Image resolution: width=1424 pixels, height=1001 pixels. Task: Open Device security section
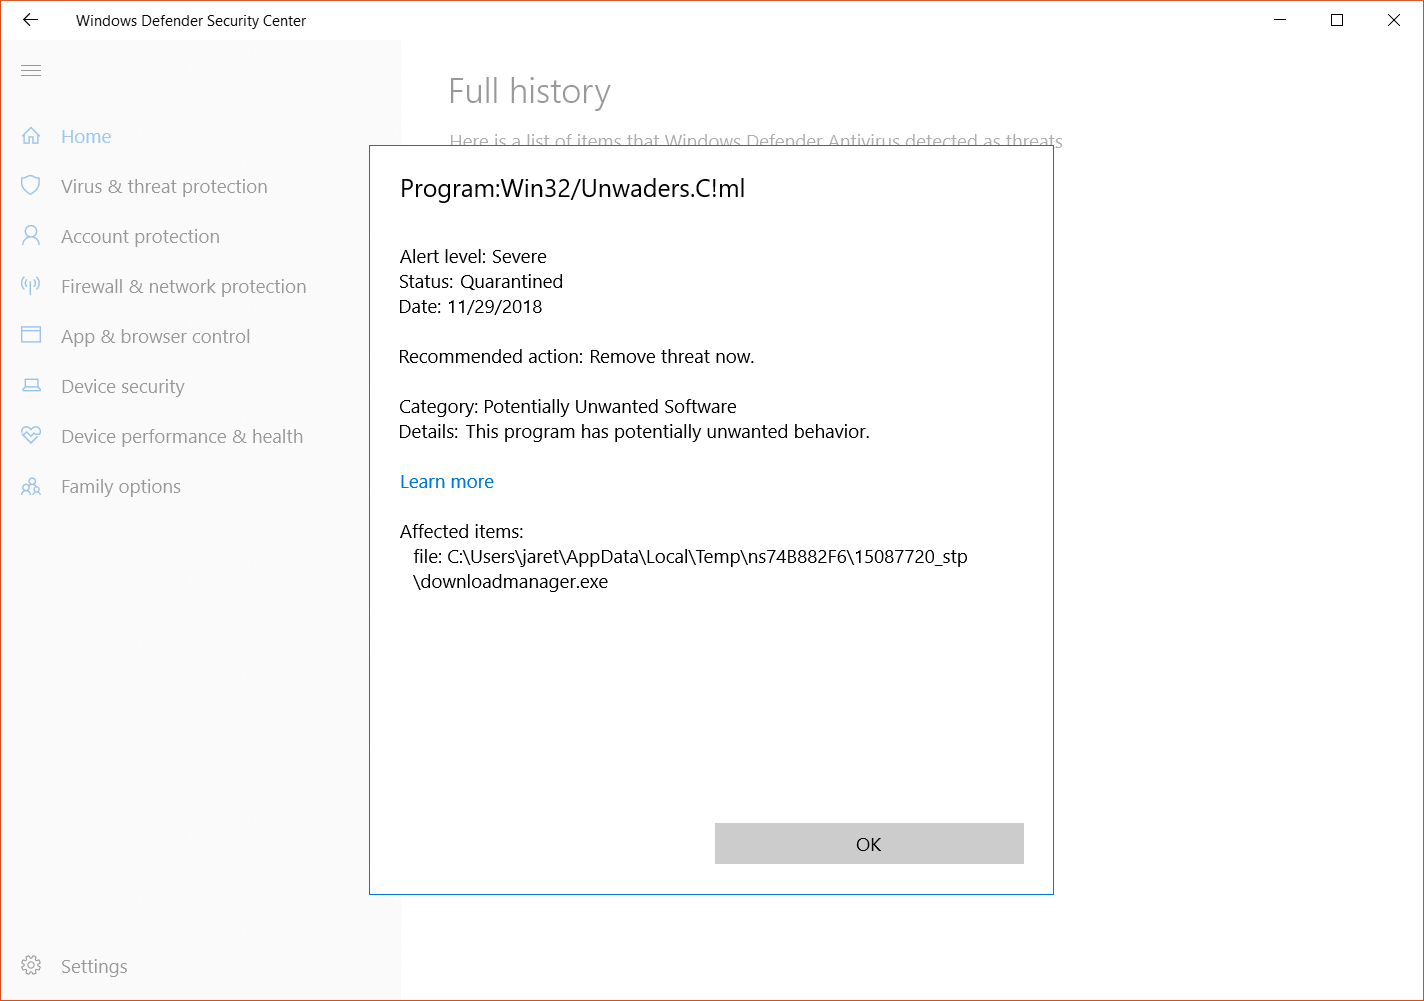123,386
